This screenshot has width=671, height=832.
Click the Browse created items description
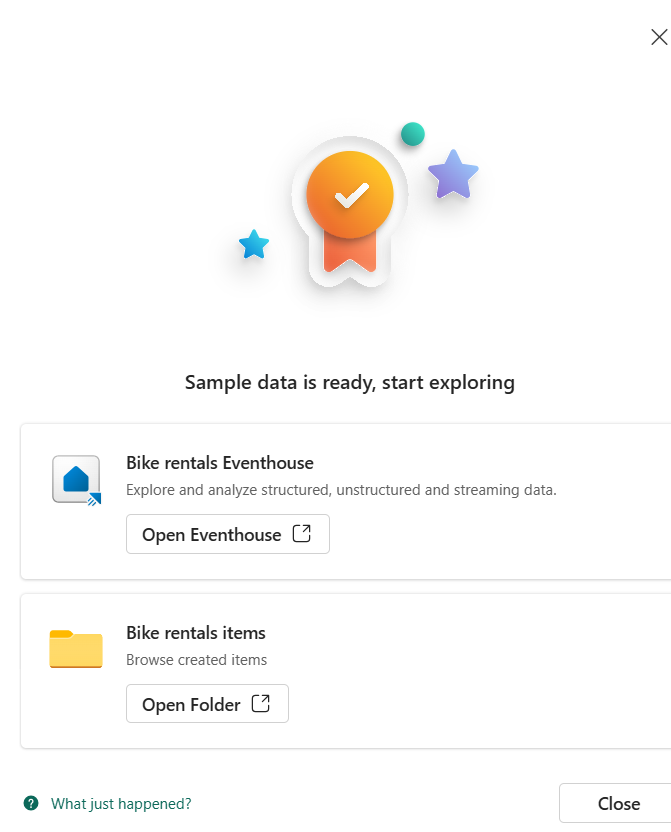pyautogui.click(x=196, y=660)
